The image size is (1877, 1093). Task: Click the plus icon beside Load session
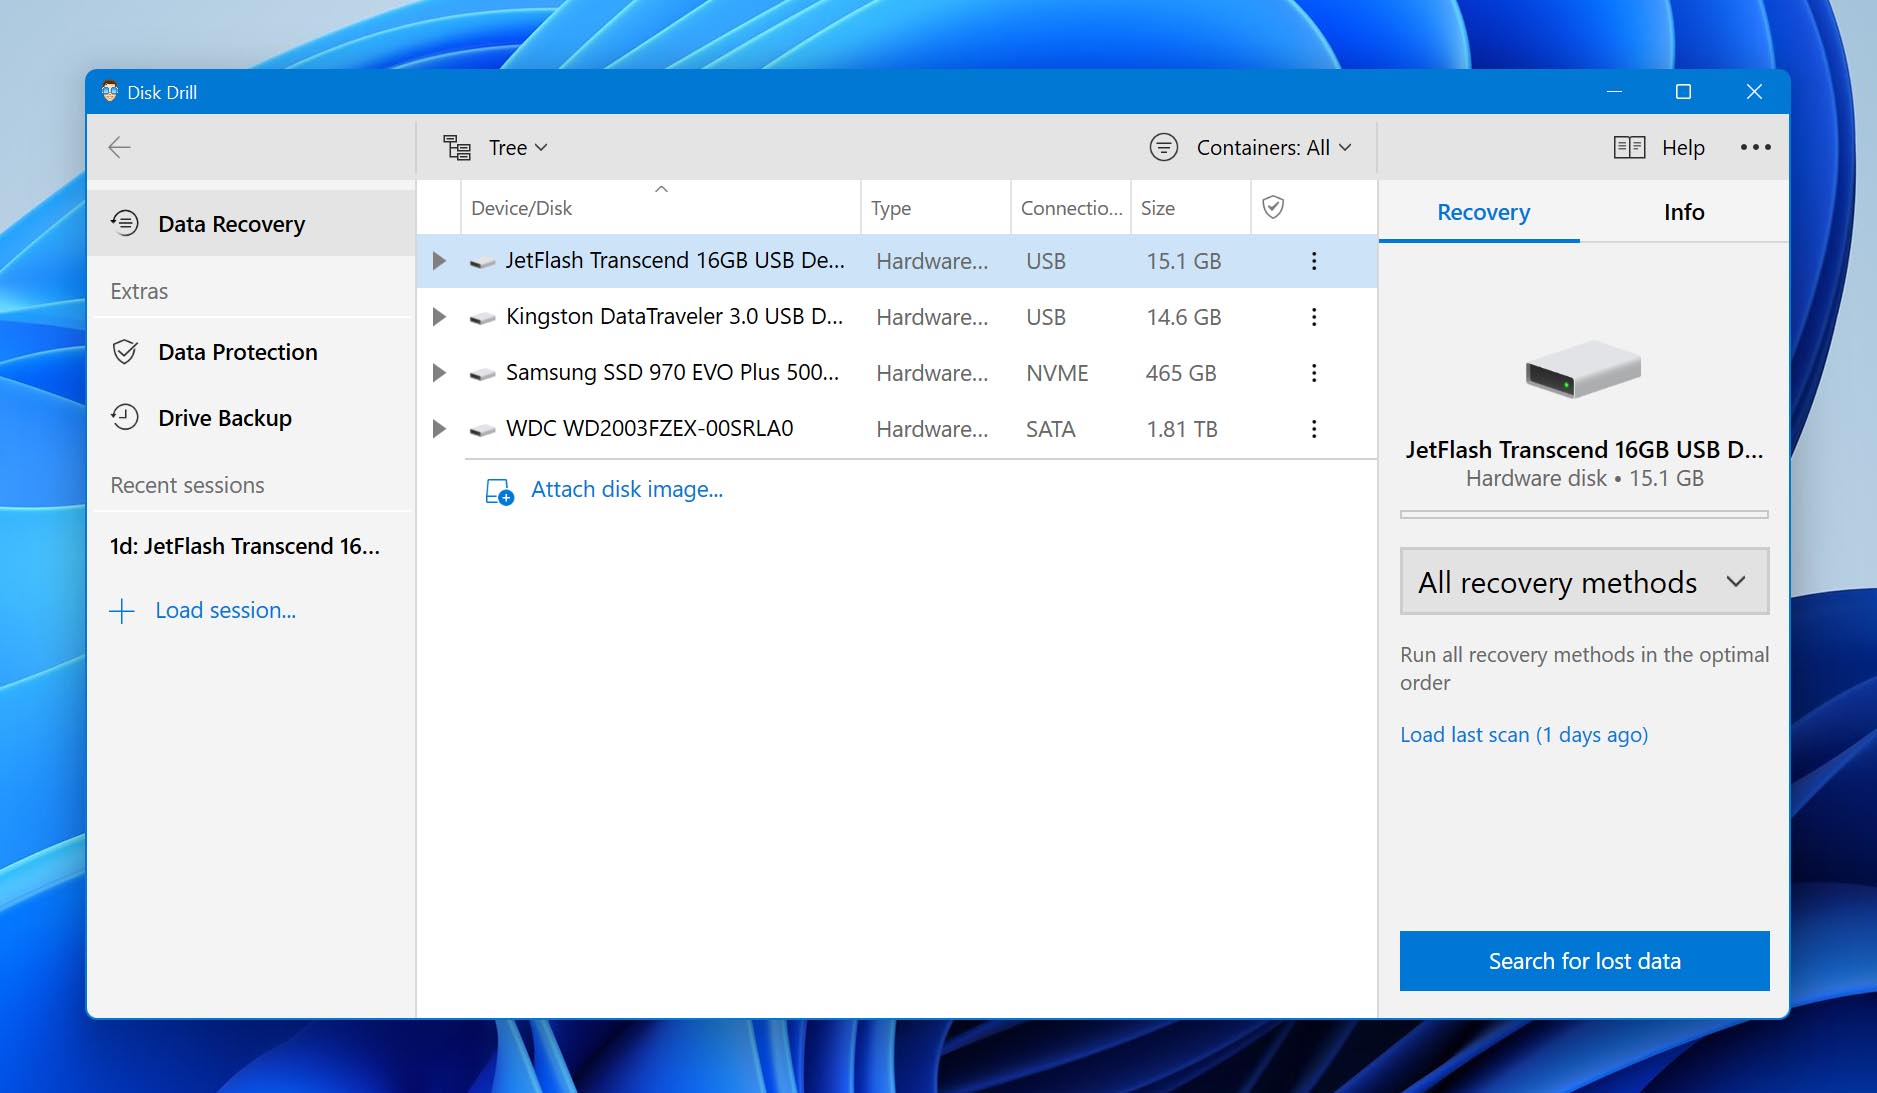point(122,611)
